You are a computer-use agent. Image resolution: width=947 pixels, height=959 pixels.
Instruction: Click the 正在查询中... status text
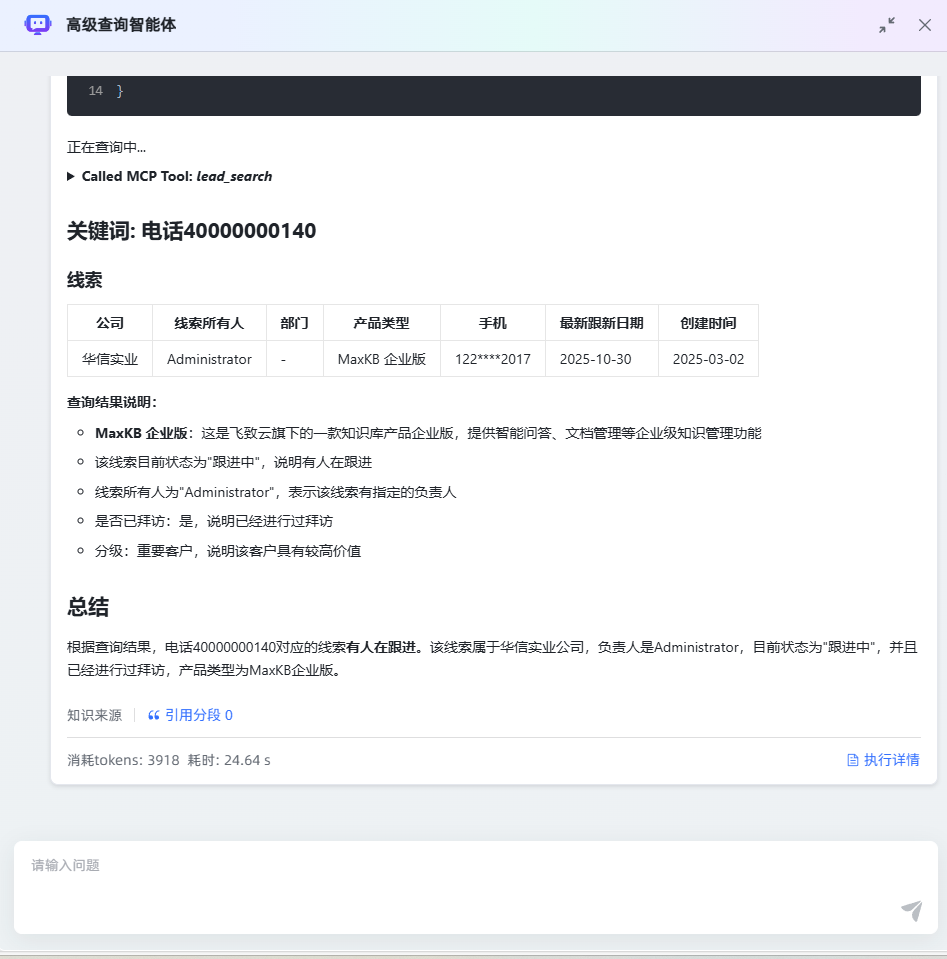coord(106,147)
